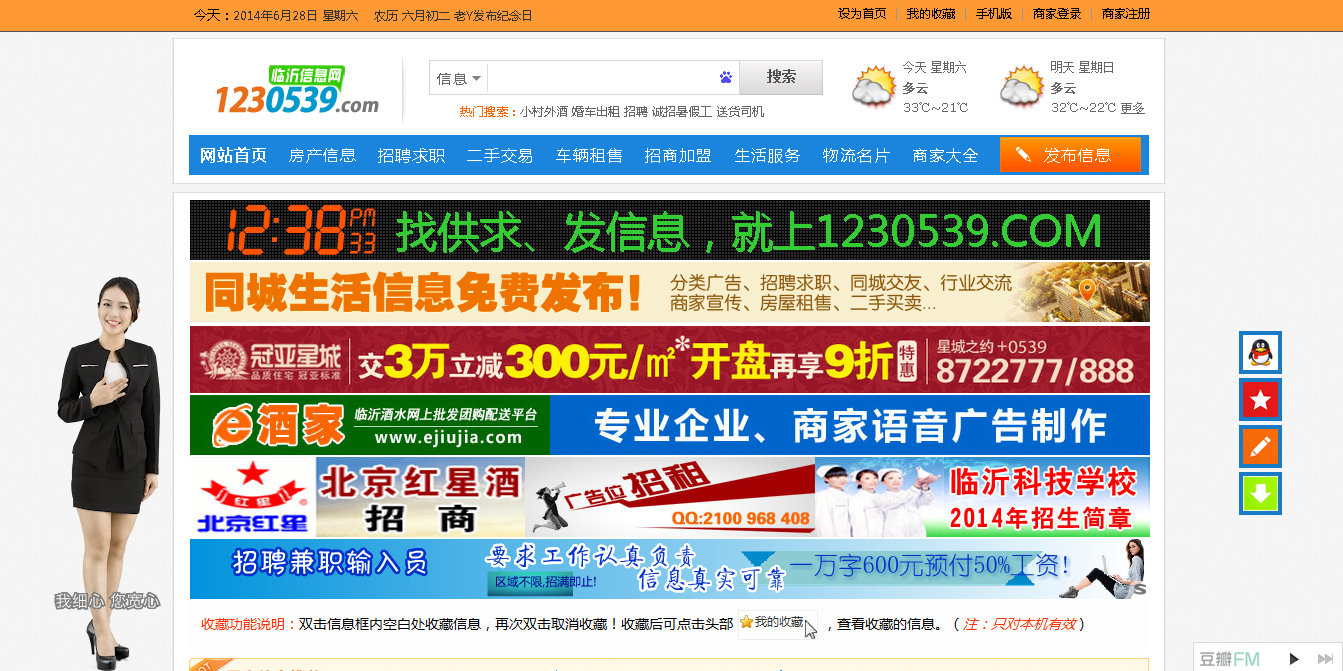This screenshot has width=1343, height=671.
Task: Click tomorrow's cloudy weather icon
Action: (1021, 87)
